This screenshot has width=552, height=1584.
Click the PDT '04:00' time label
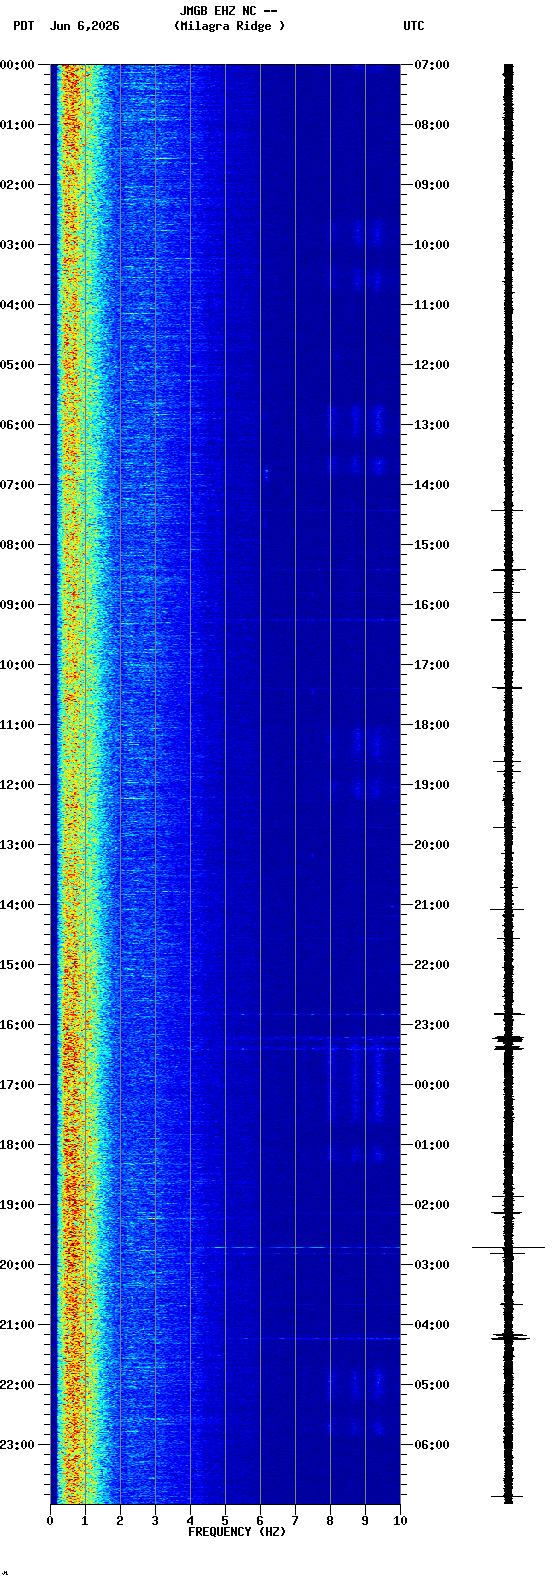(x=18, y=305)
